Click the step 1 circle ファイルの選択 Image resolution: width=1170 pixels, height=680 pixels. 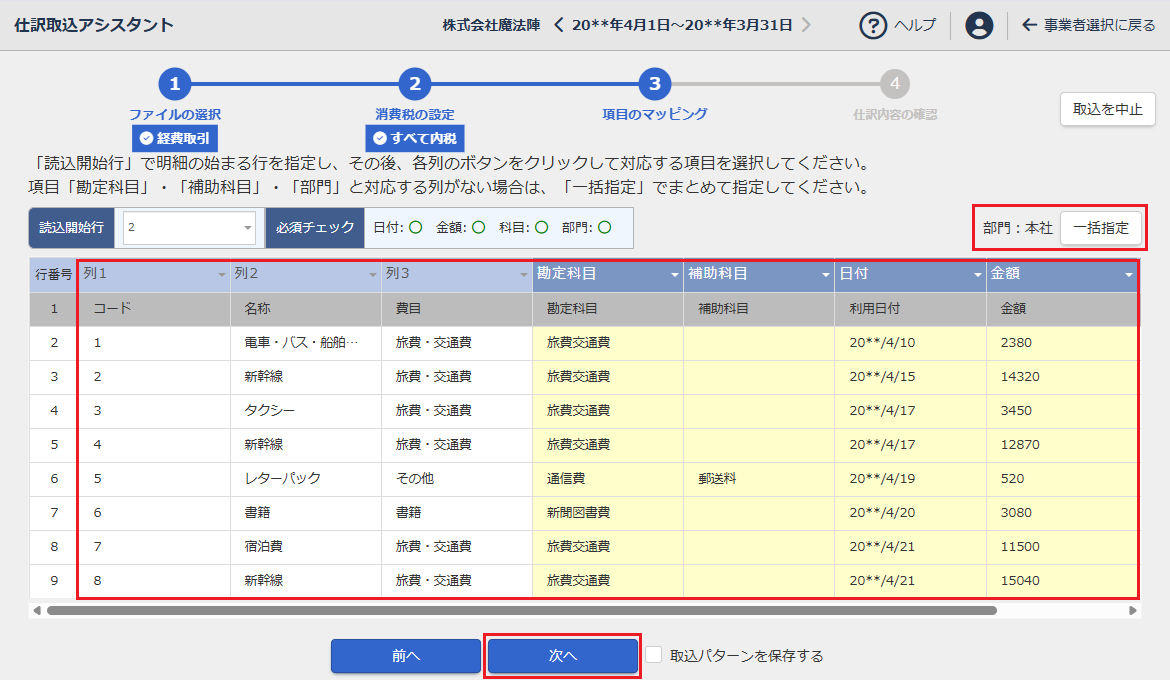click(174, 84)
